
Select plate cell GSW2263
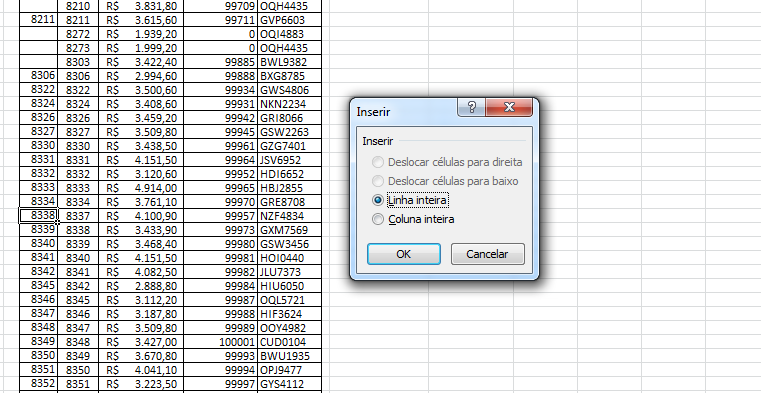tap(289, 132)
